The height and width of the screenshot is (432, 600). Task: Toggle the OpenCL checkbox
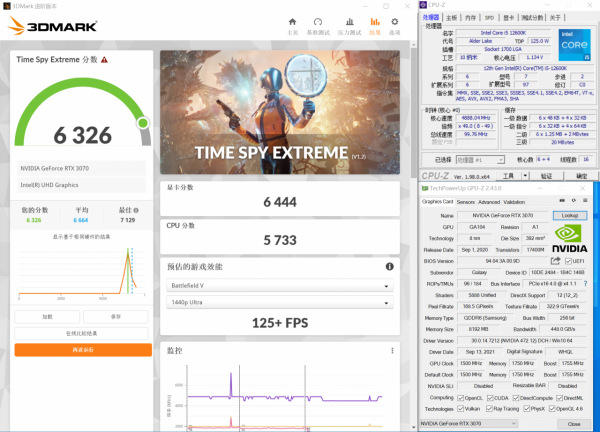(461, 398)
